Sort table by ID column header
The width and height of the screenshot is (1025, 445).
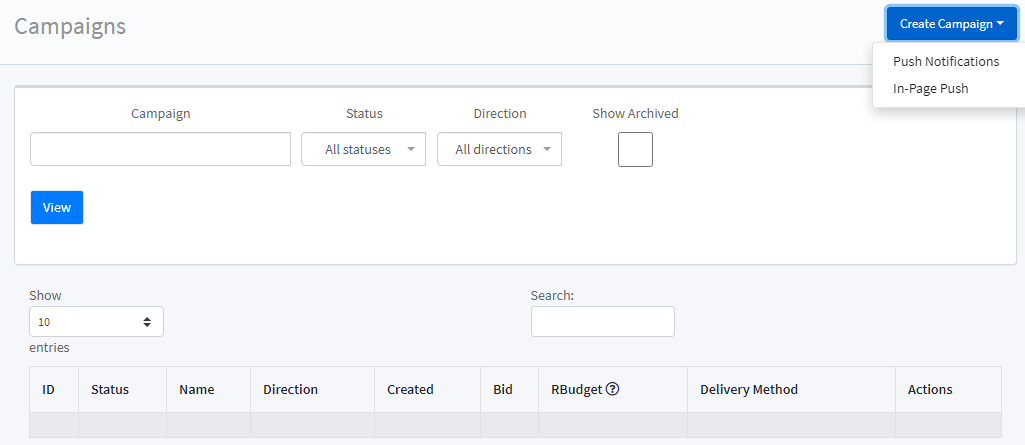[48, 389]
